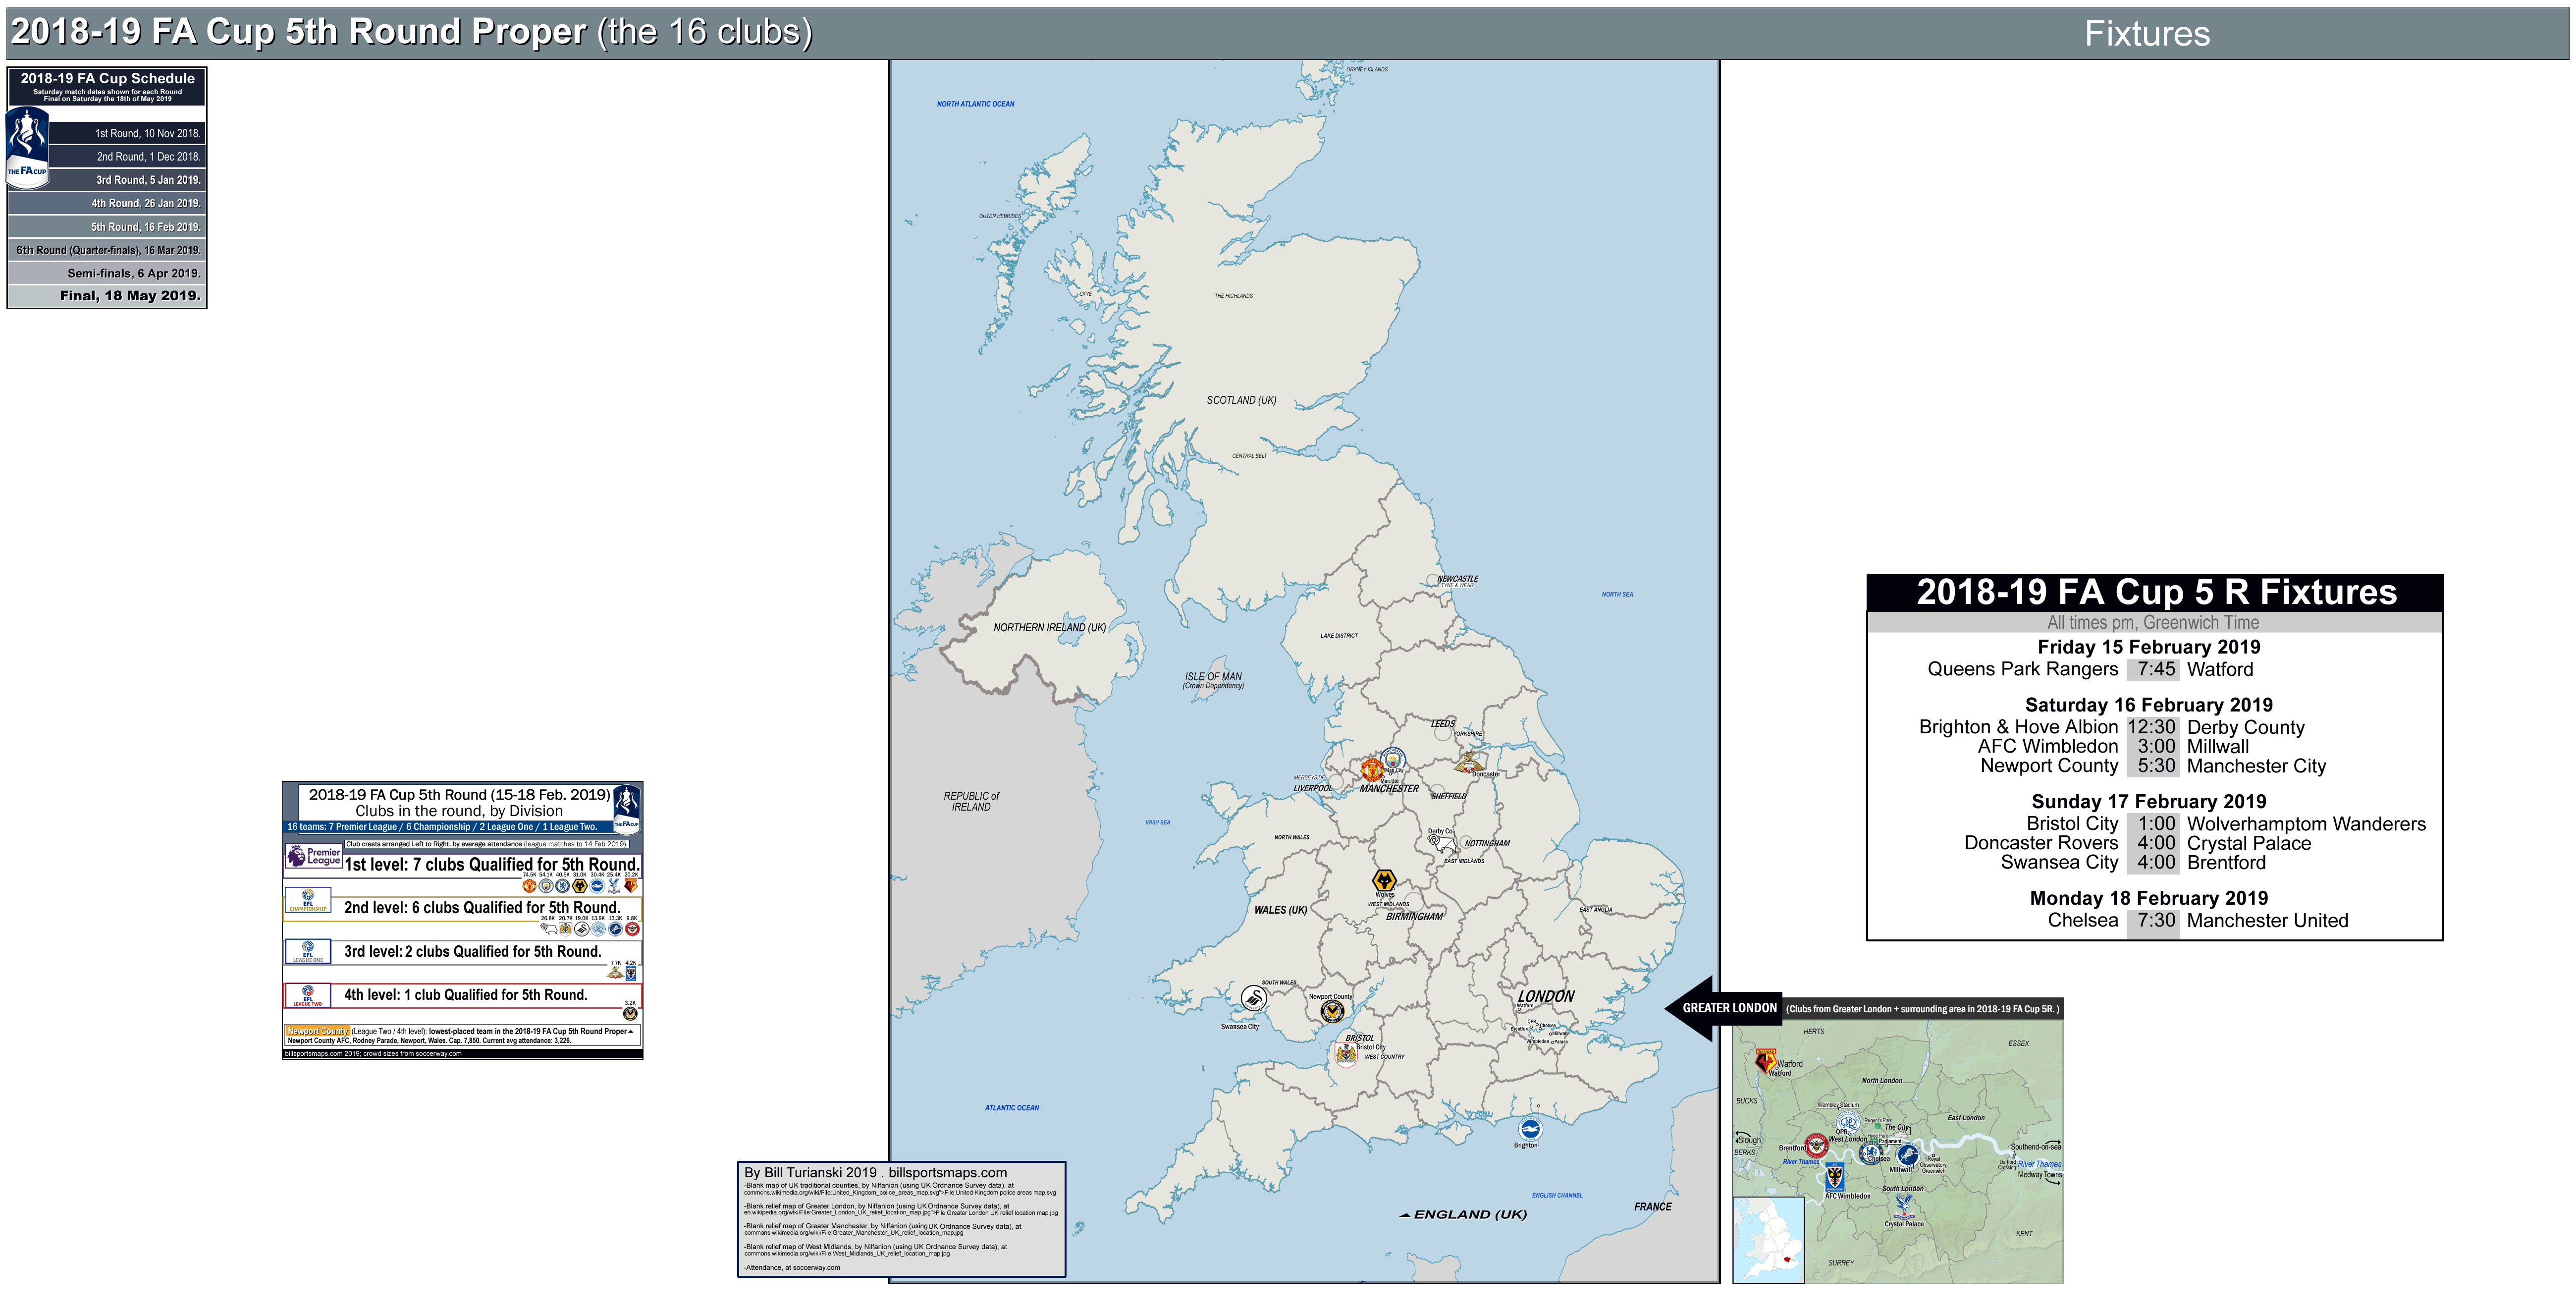2576x1313 pixels.
Task: Click the wikimedia West Midlands relief map URL
Action: click(x=847, y=1253)
